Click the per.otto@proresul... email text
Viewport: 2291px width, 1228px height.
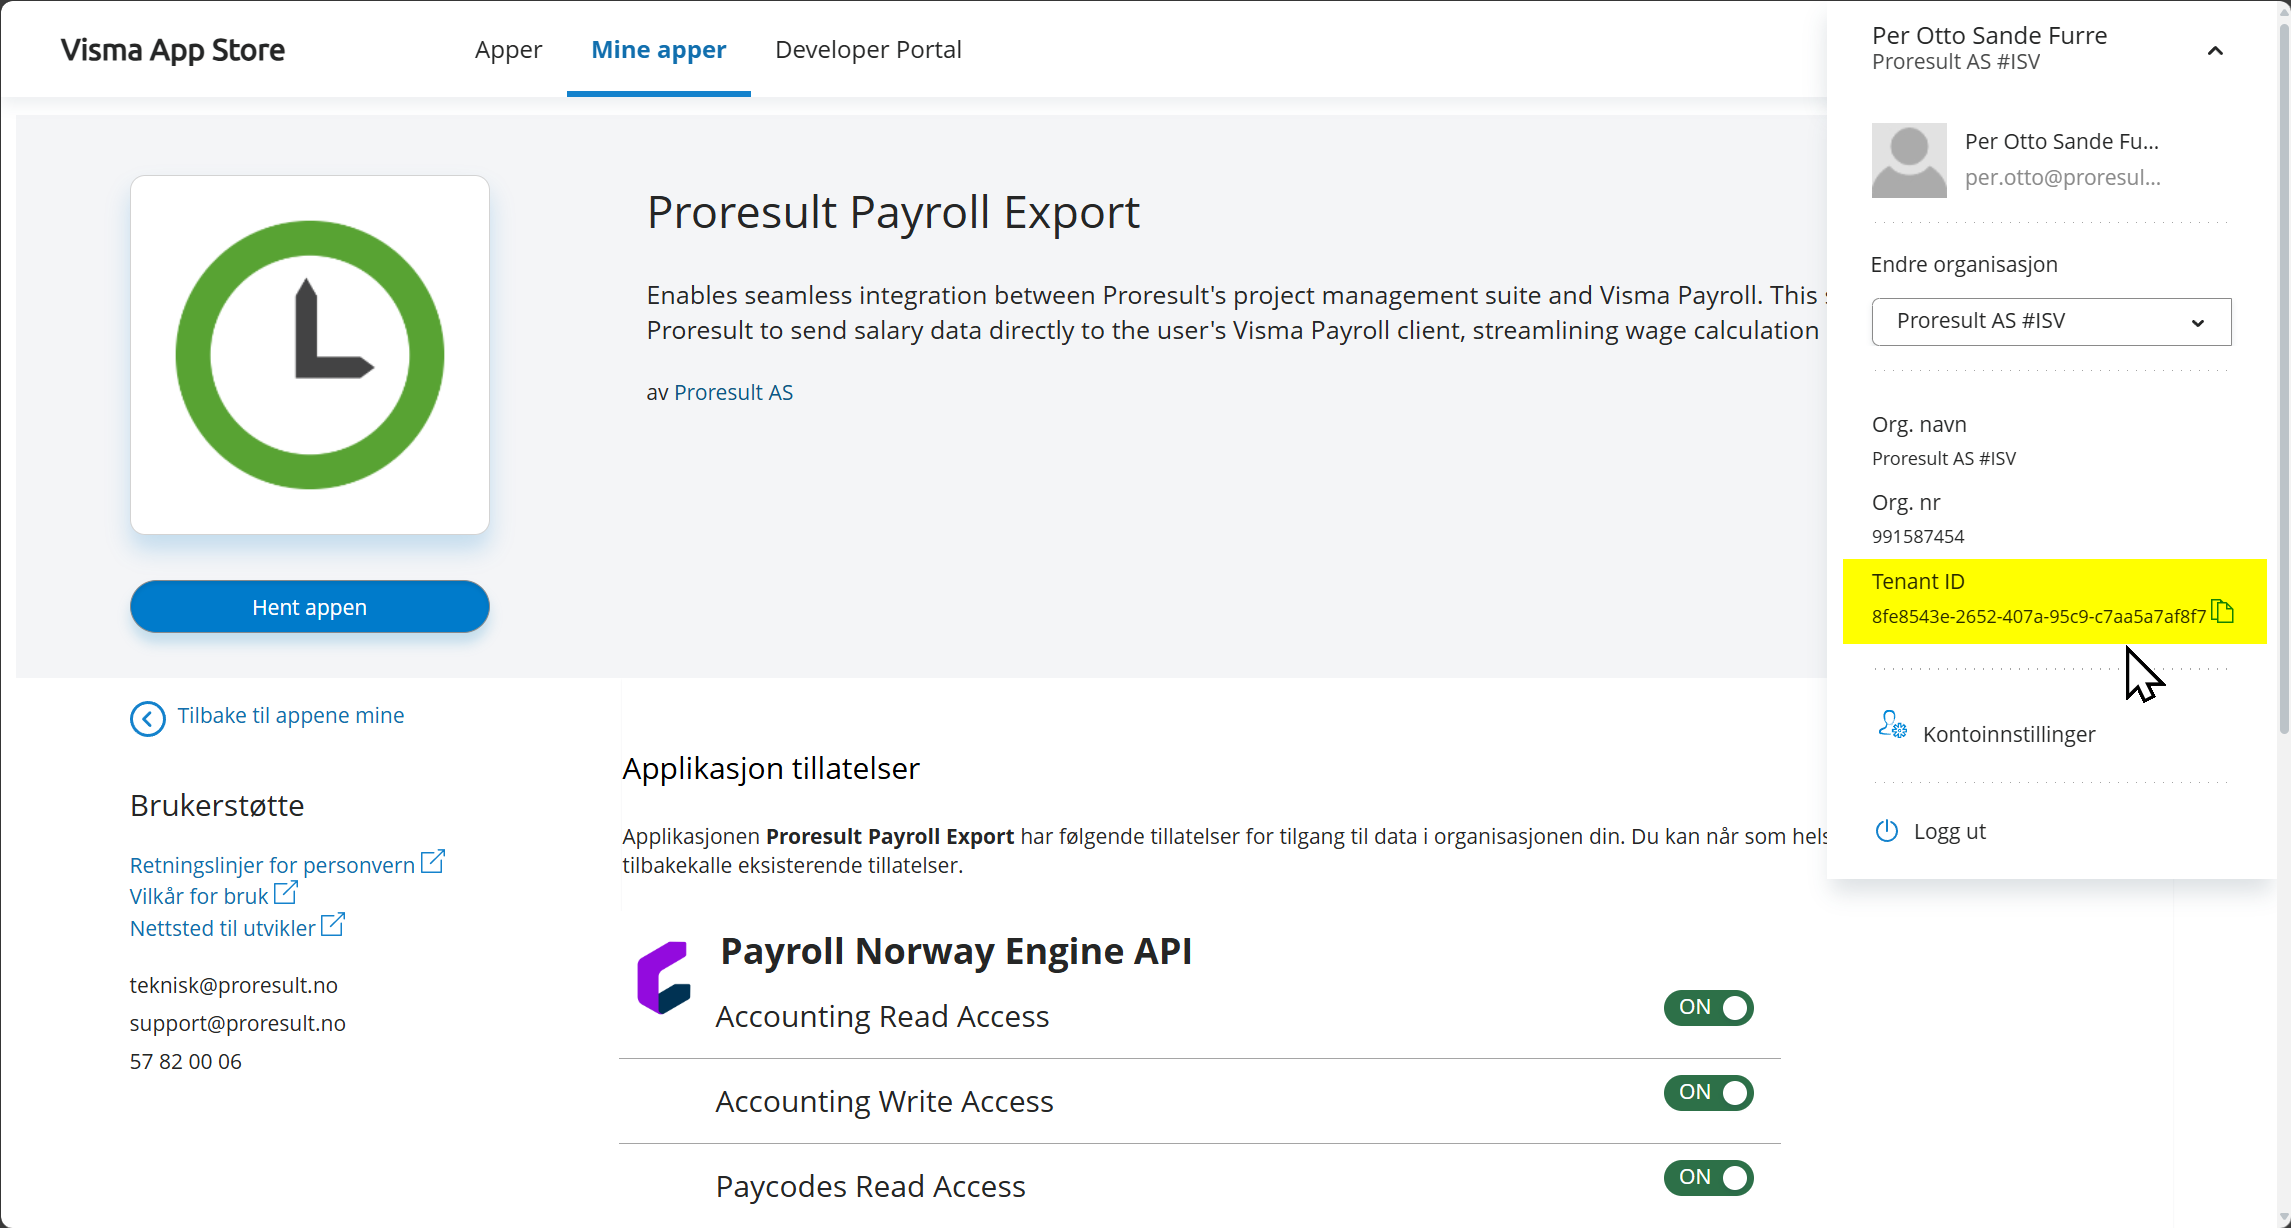coord(2062,178)
